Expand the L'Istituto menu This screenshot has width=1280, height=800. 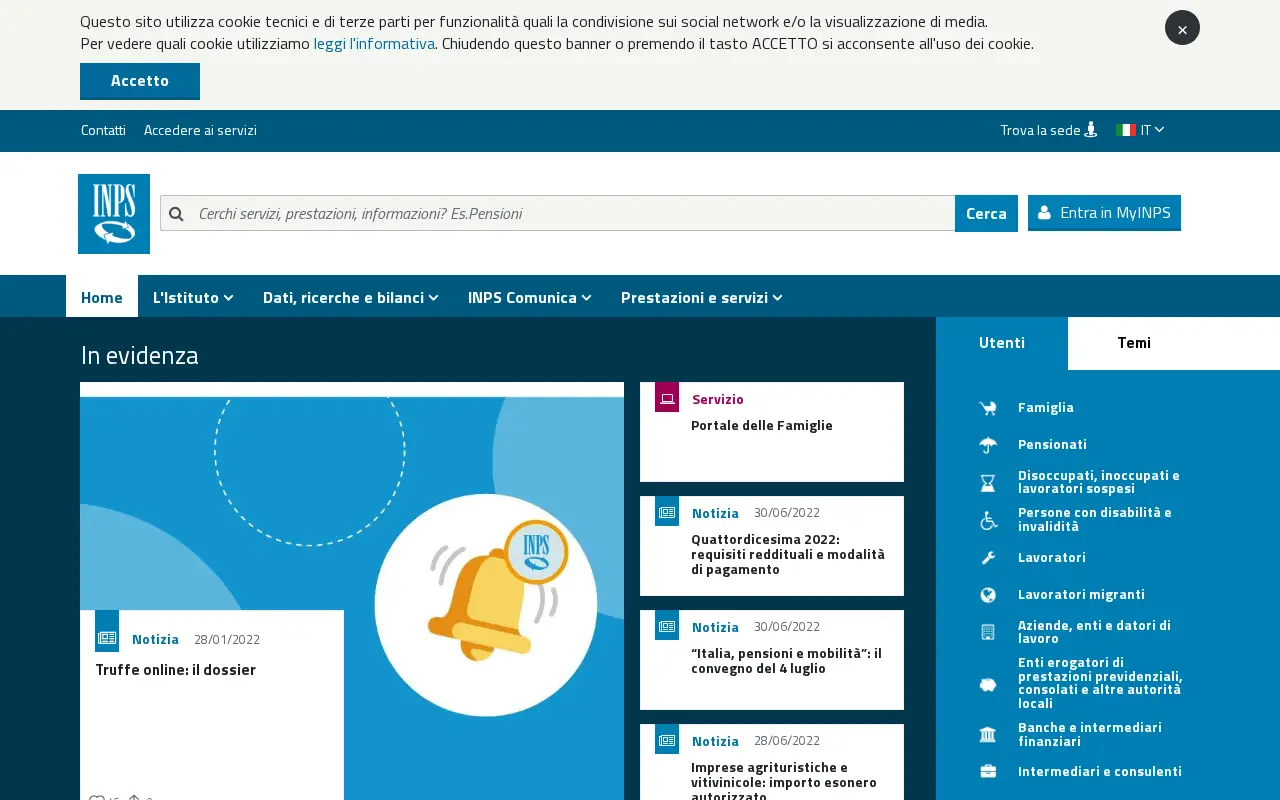tap(193, 297)
